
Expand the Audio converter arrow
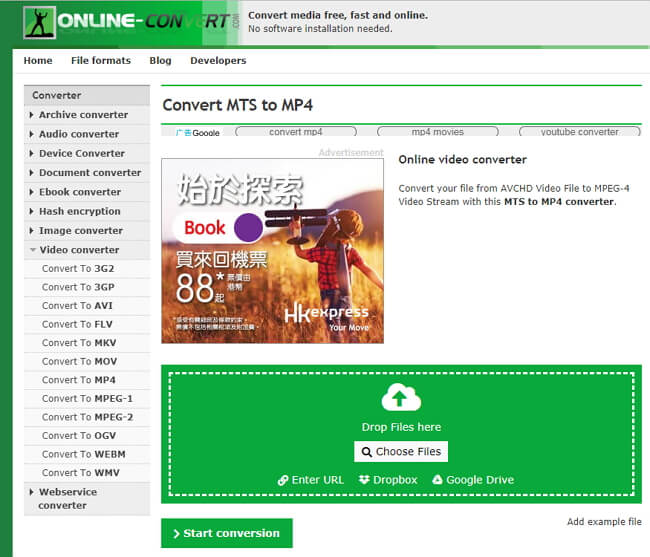point(32,134)
